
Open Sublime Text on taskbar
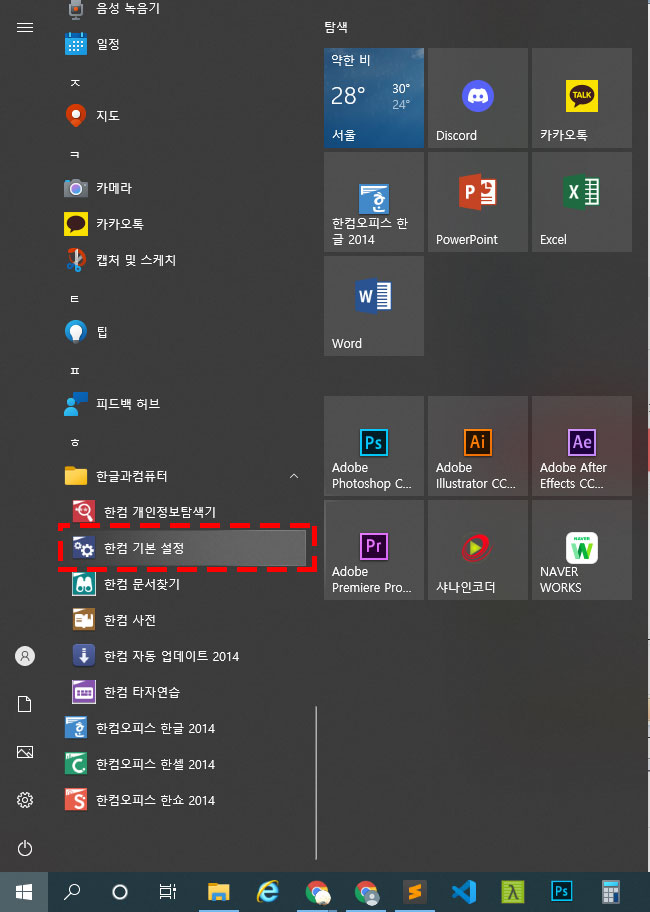pyautogui.click(x=415, y=892)
